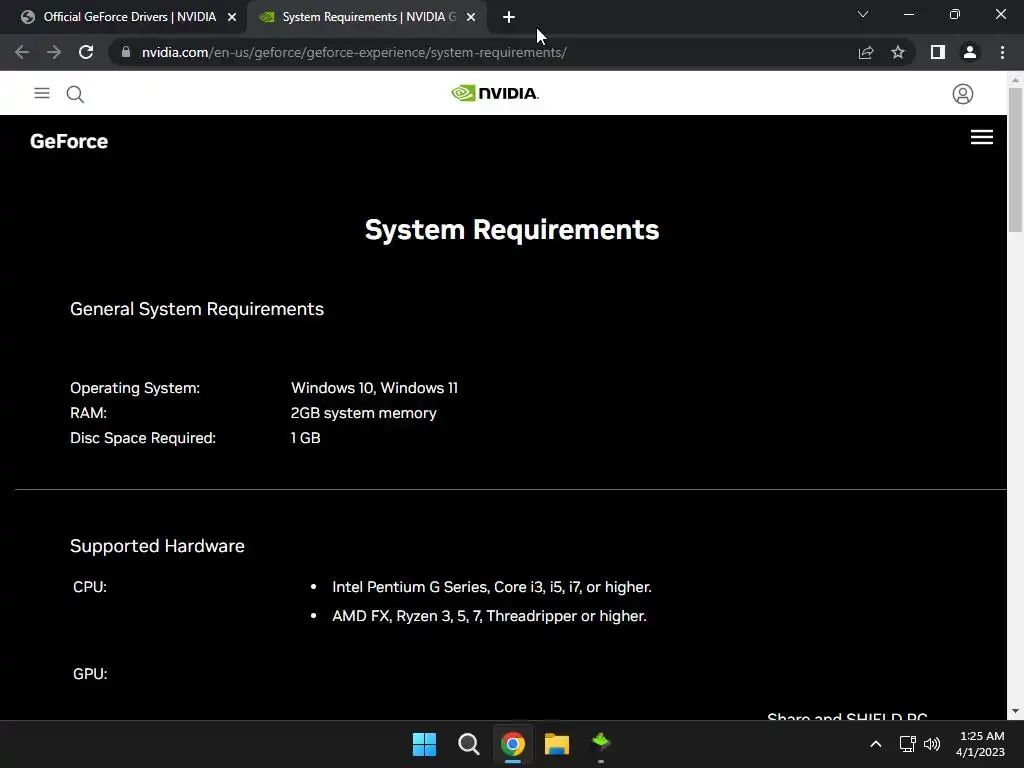Open File Explorer from taskbar
The image size is (1024, 768).
pos(557,744)
